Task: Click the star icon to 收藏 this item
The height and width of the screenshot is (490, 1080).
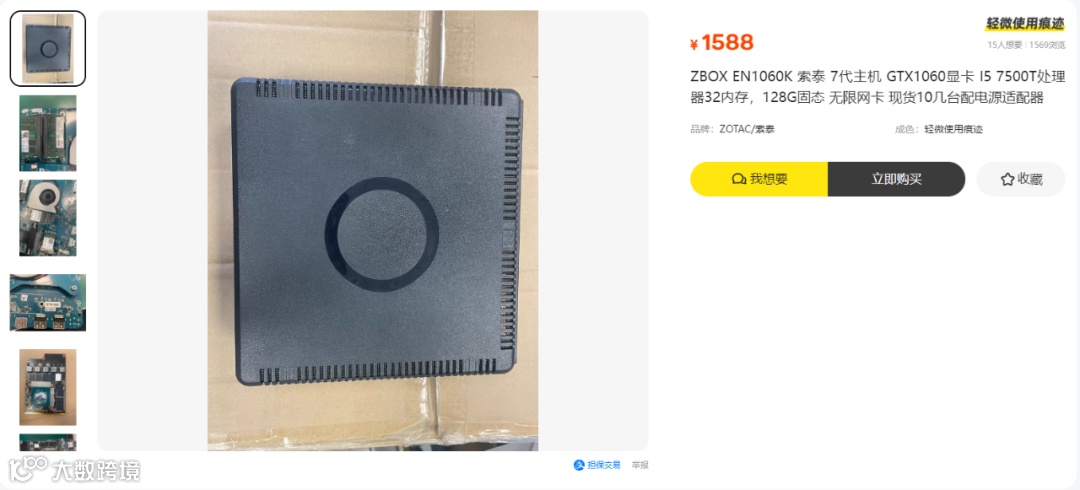Action: (x=1007, y=179)
